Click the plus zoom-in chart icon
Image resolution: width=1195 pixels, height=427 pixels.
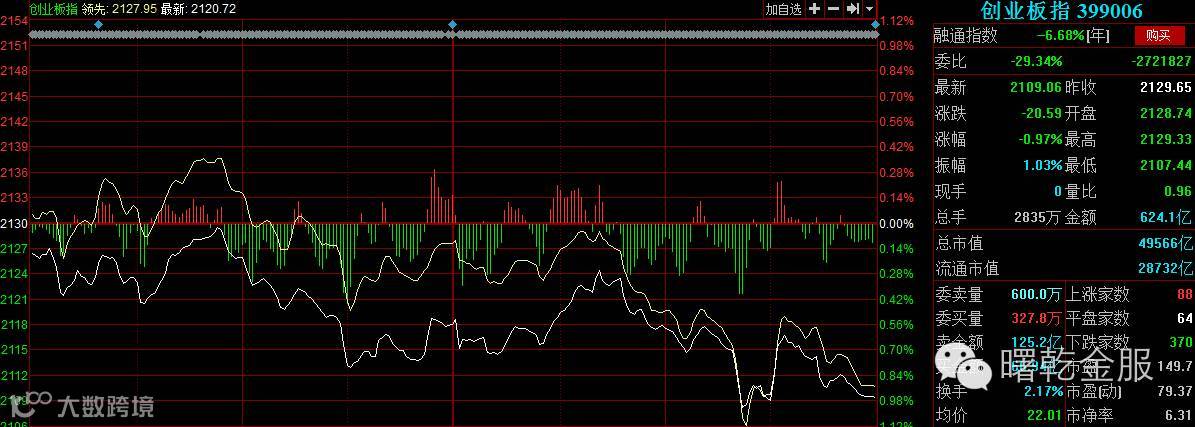coord(815,9)
